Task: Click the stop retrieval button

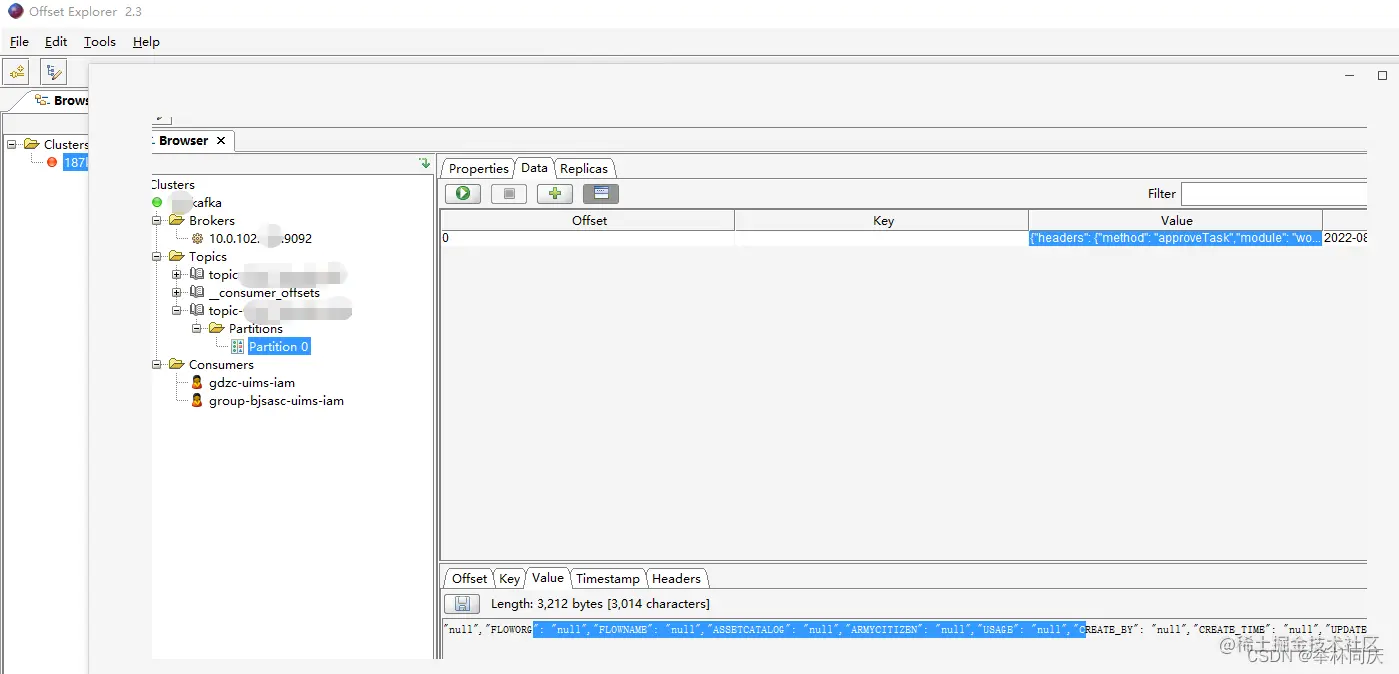Action: click(509, 194)
